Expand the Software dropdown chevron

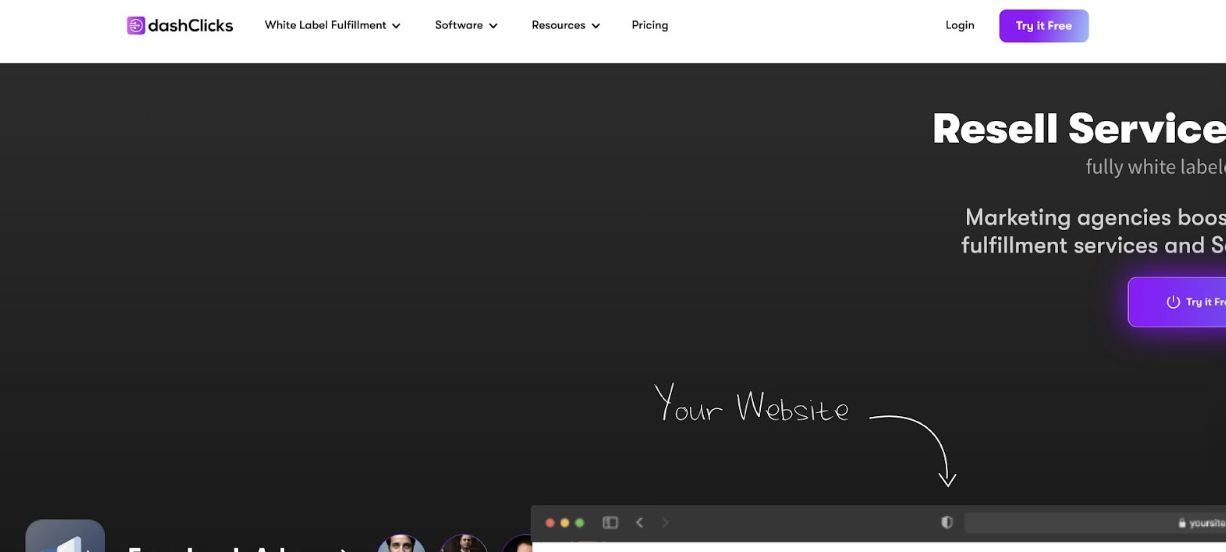coord(493,26)
